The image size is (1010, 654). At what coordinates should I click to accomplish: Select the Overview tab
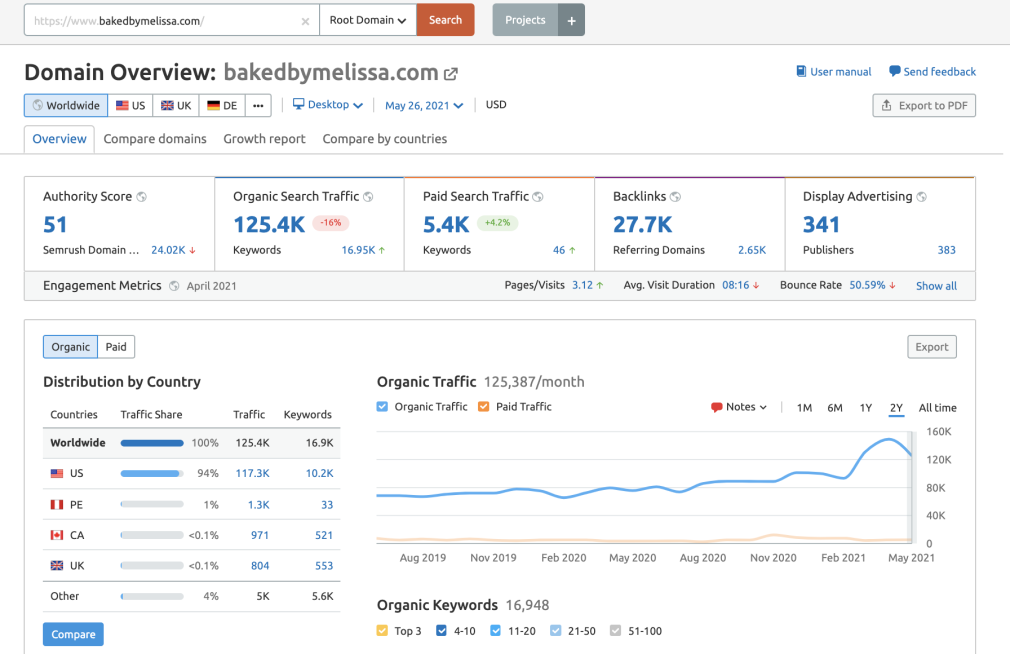[x=59, y=139]
